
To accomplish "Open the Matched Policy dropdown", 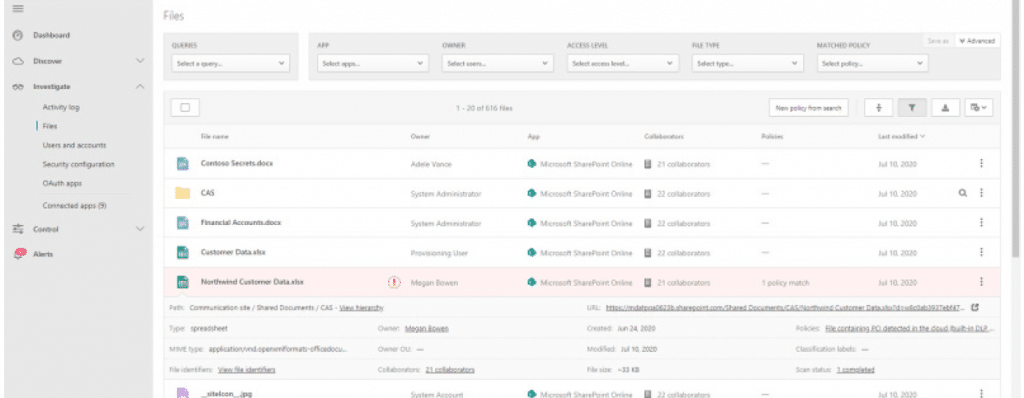I will 872,63.
